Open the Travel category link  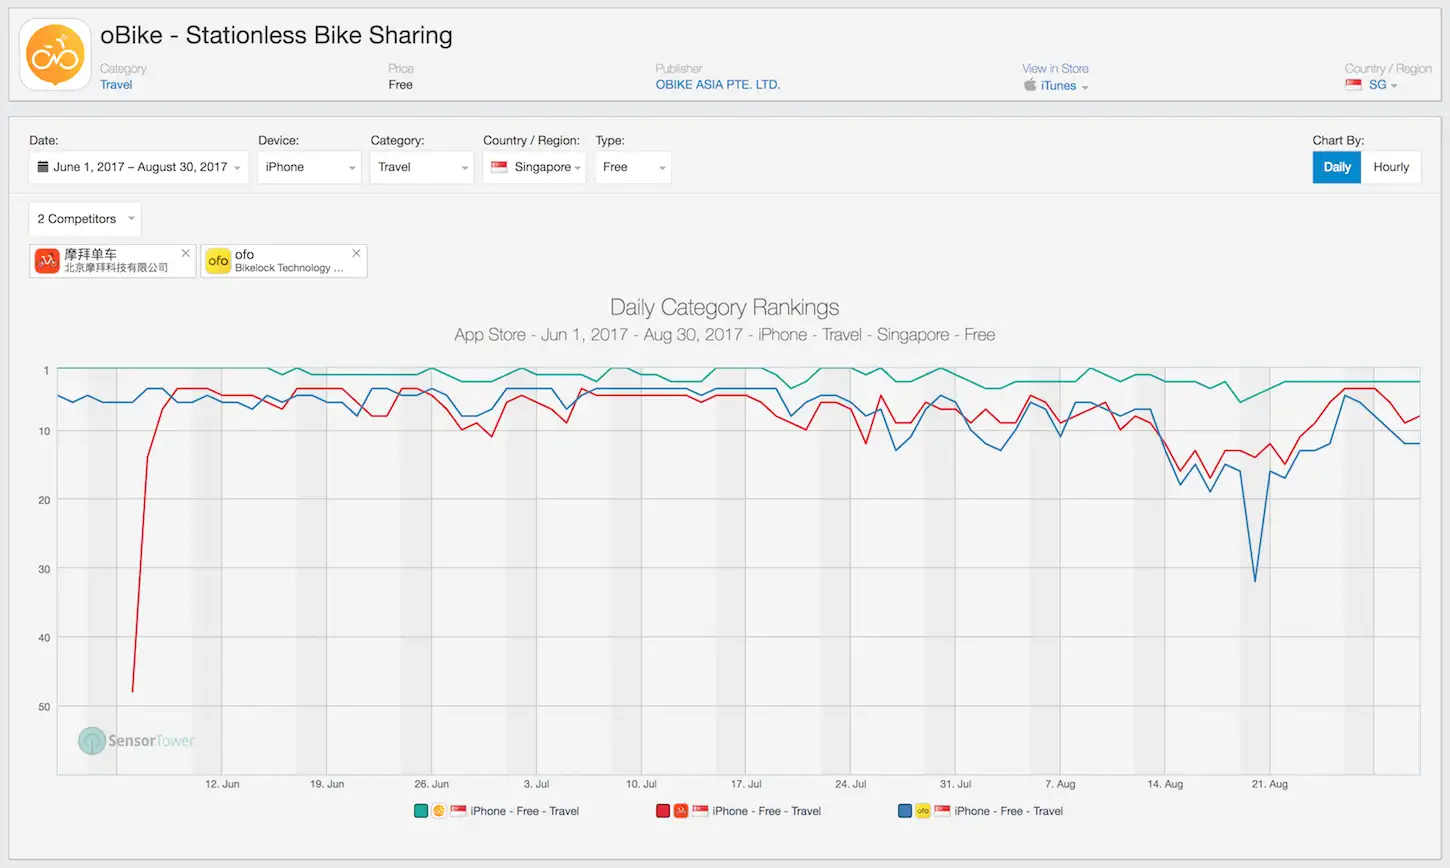click(116, 85)
